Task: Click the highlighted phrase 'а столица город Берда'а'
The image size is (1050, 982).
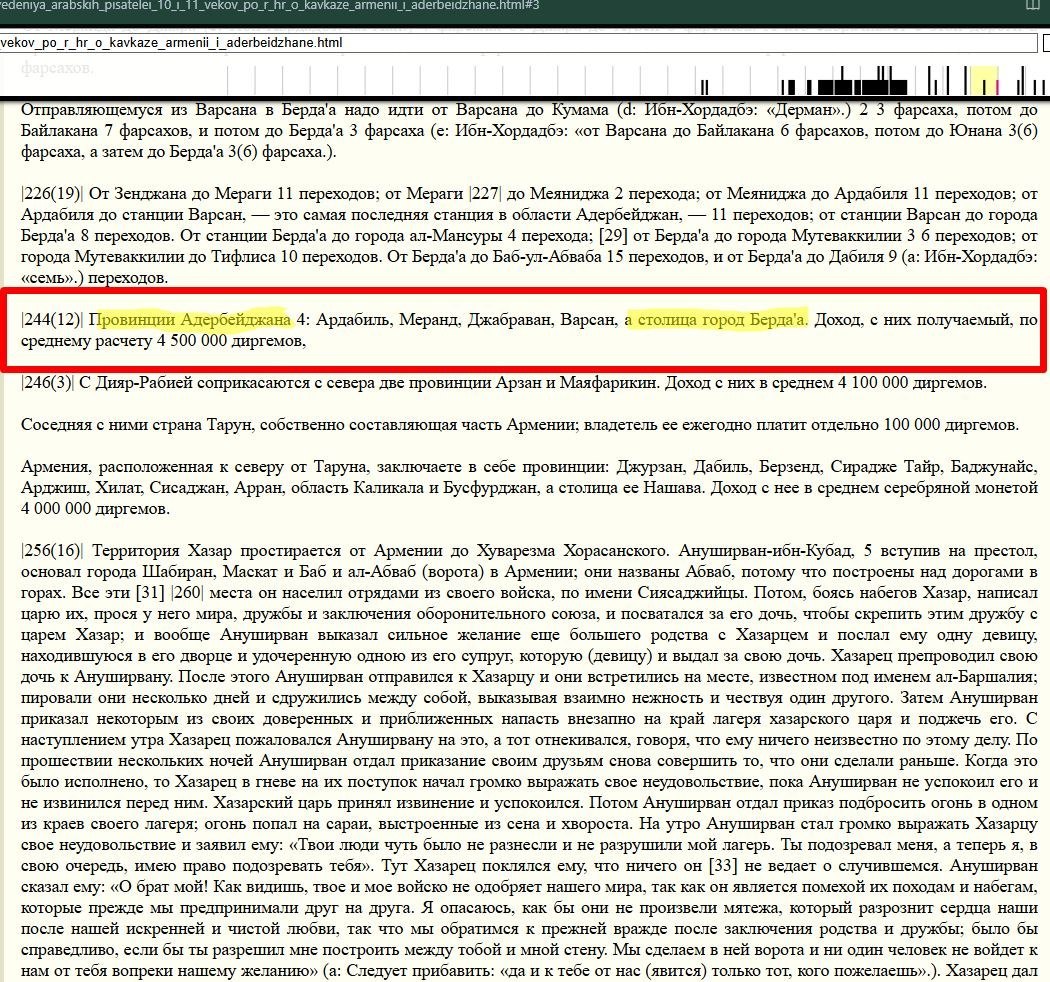Action: [x=716, y=320]
